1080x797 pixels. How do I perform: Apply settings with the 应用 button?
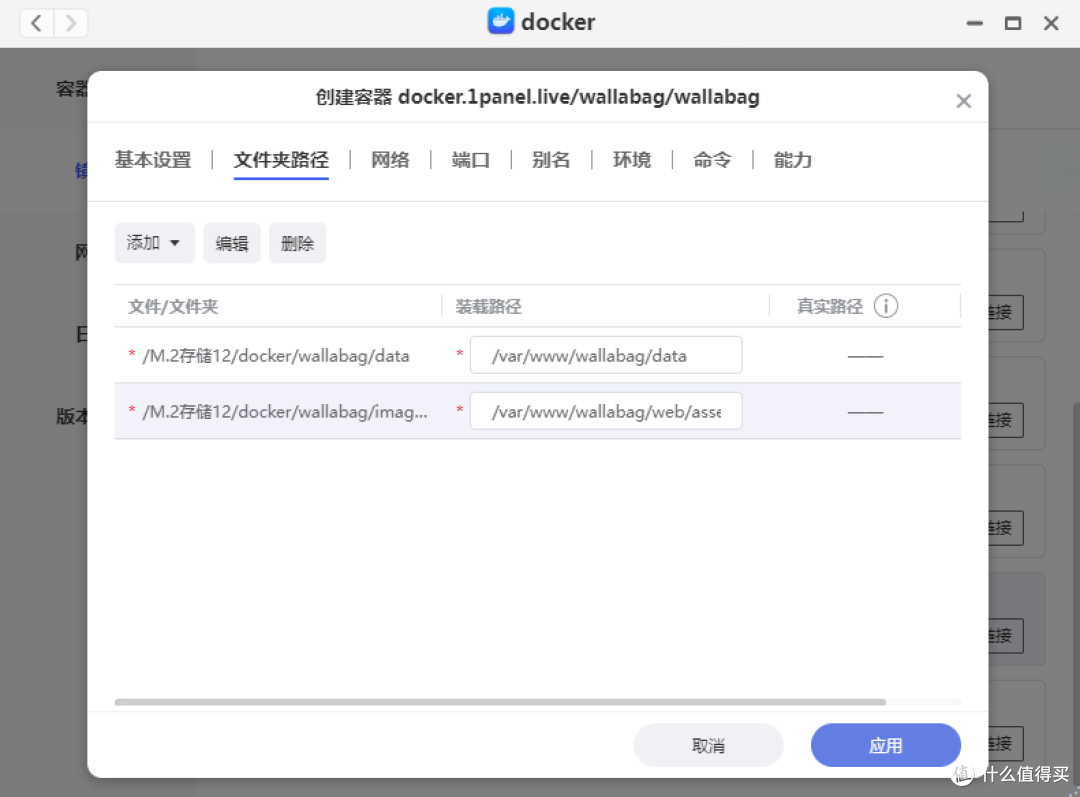point(885,745)
